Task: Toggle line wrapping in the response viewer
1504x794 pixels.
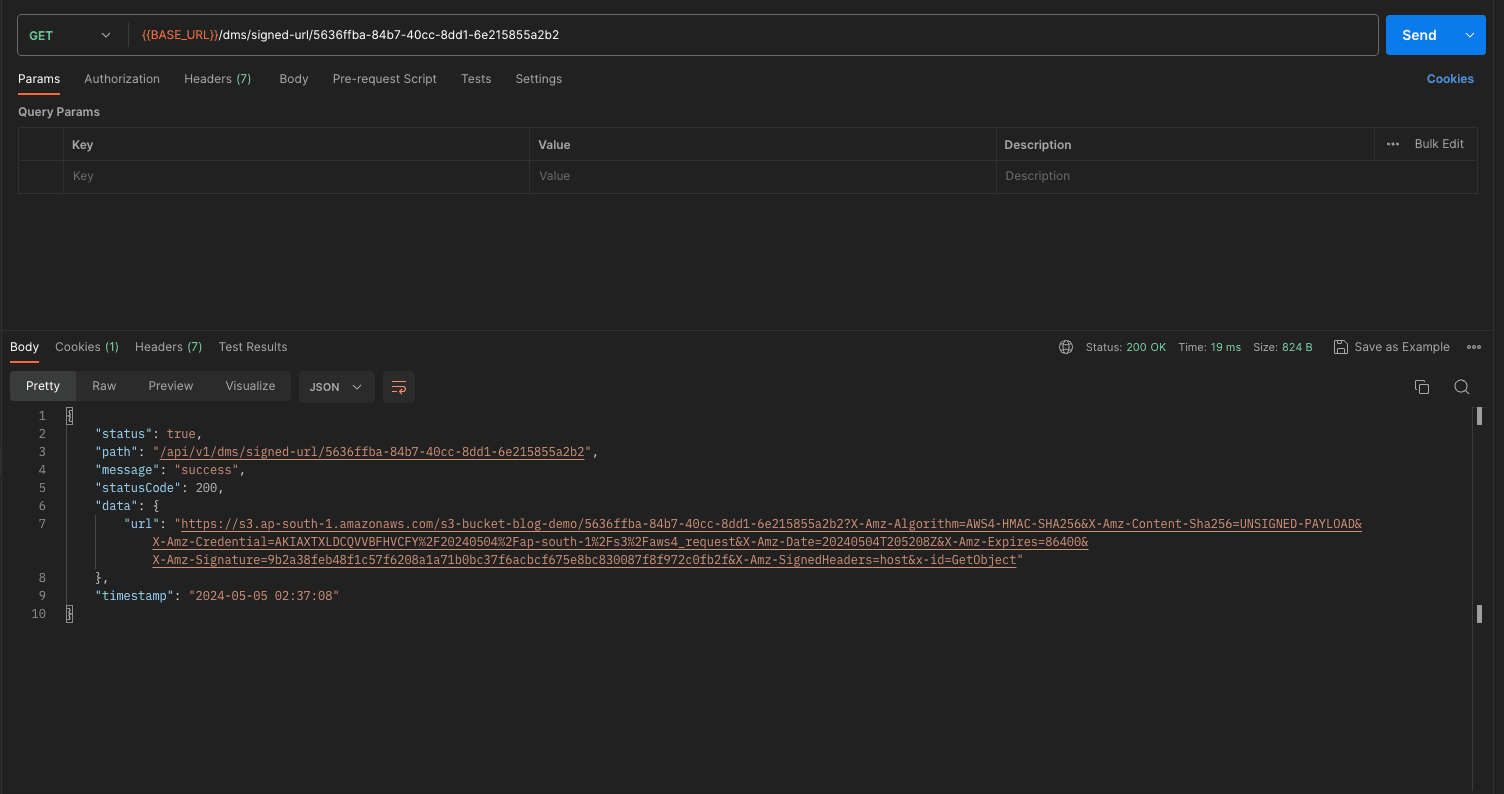Action: pyautogui.click(x=399, y=386)
